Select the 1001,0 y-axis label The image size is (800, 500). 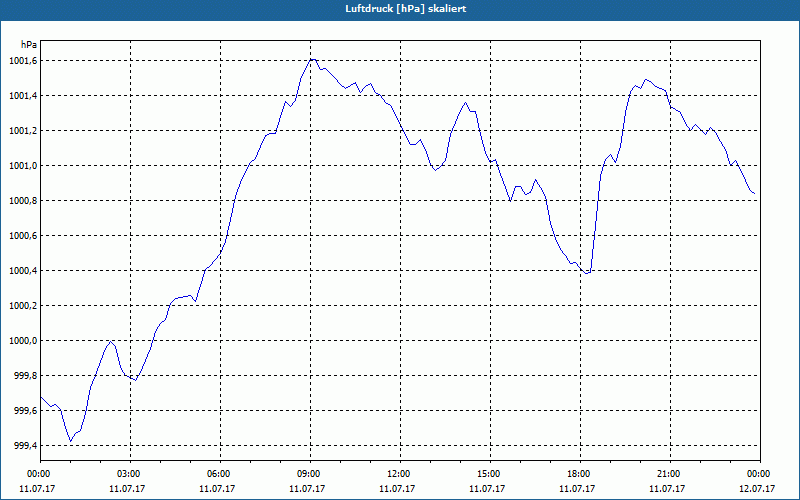(x=23, y=166)
